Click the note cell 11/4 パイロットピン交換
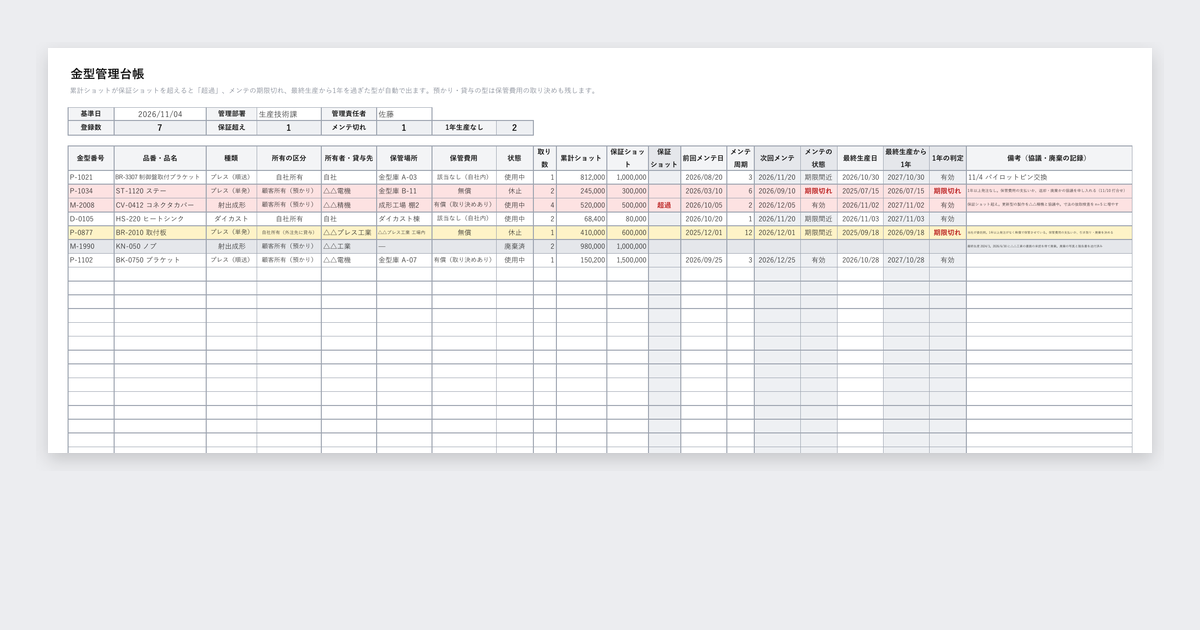The height and width of the screenshot is (630, 1200). [x=1049, y=177]
